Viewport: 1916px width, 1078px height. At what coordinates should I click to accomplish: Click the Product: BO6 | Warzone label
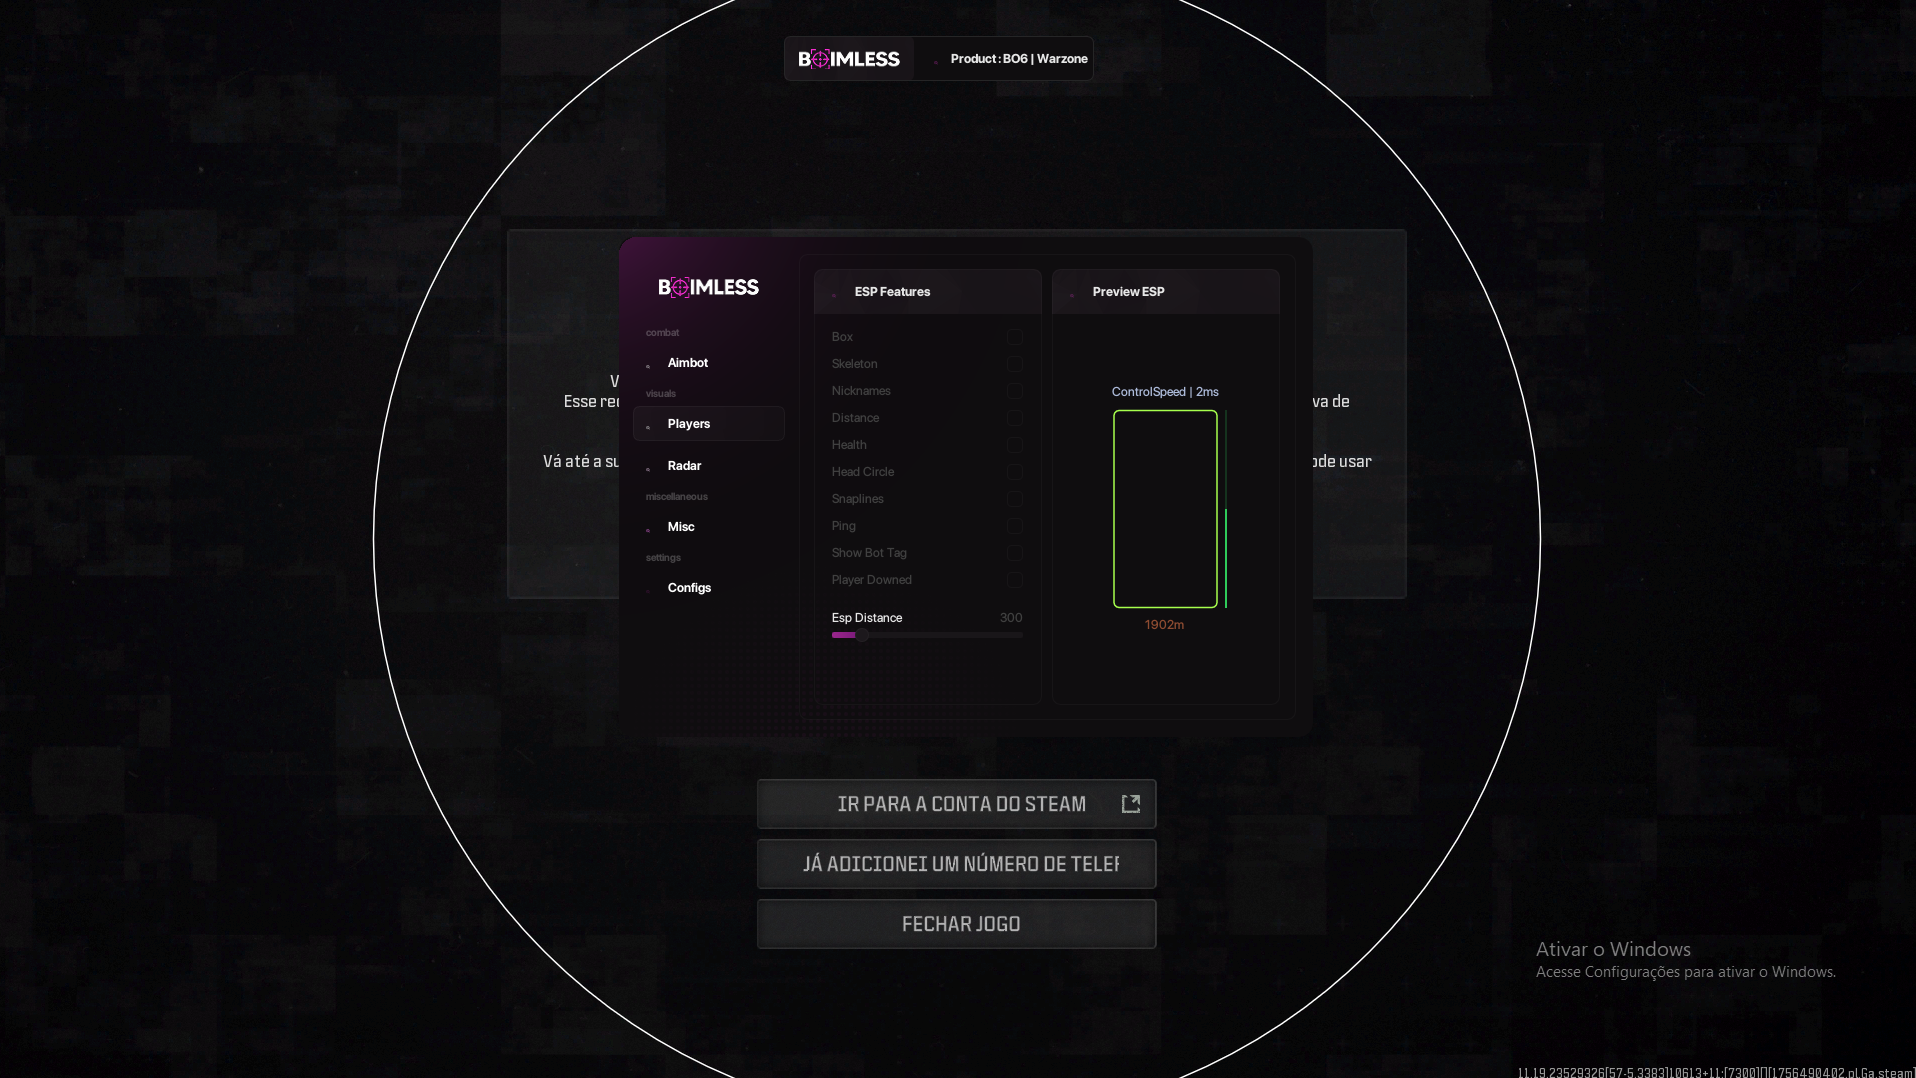coord(1019,59)
